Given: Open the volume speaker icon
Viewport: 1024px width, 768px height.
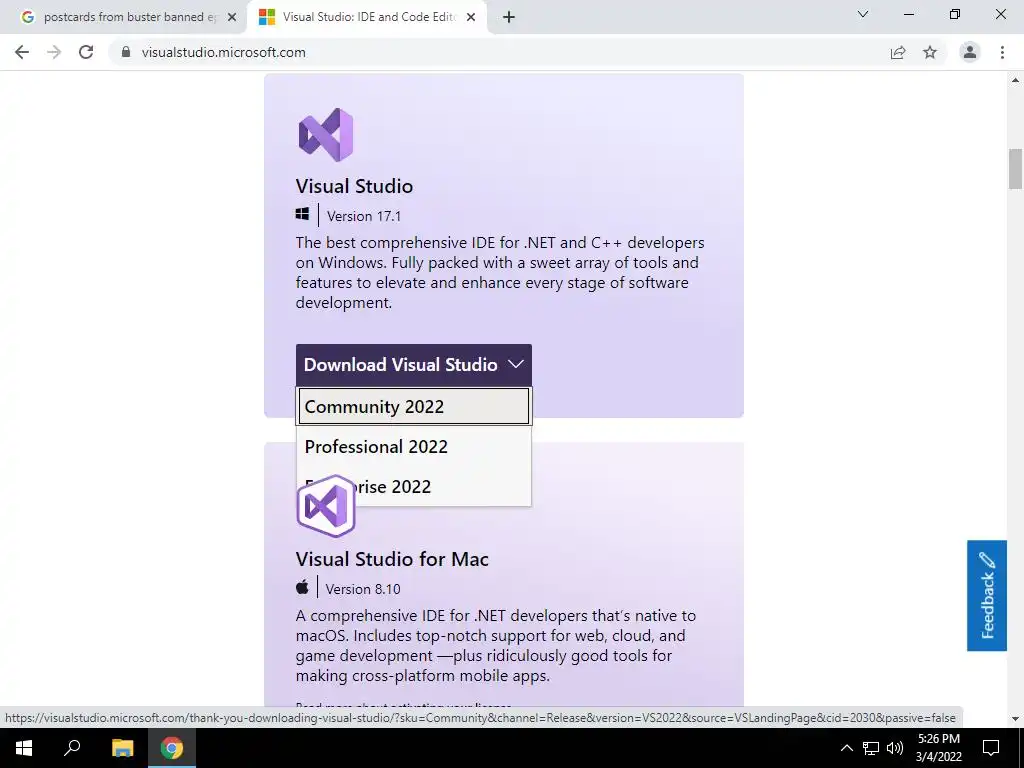Looking at the screenshot, I should [895, 748].
